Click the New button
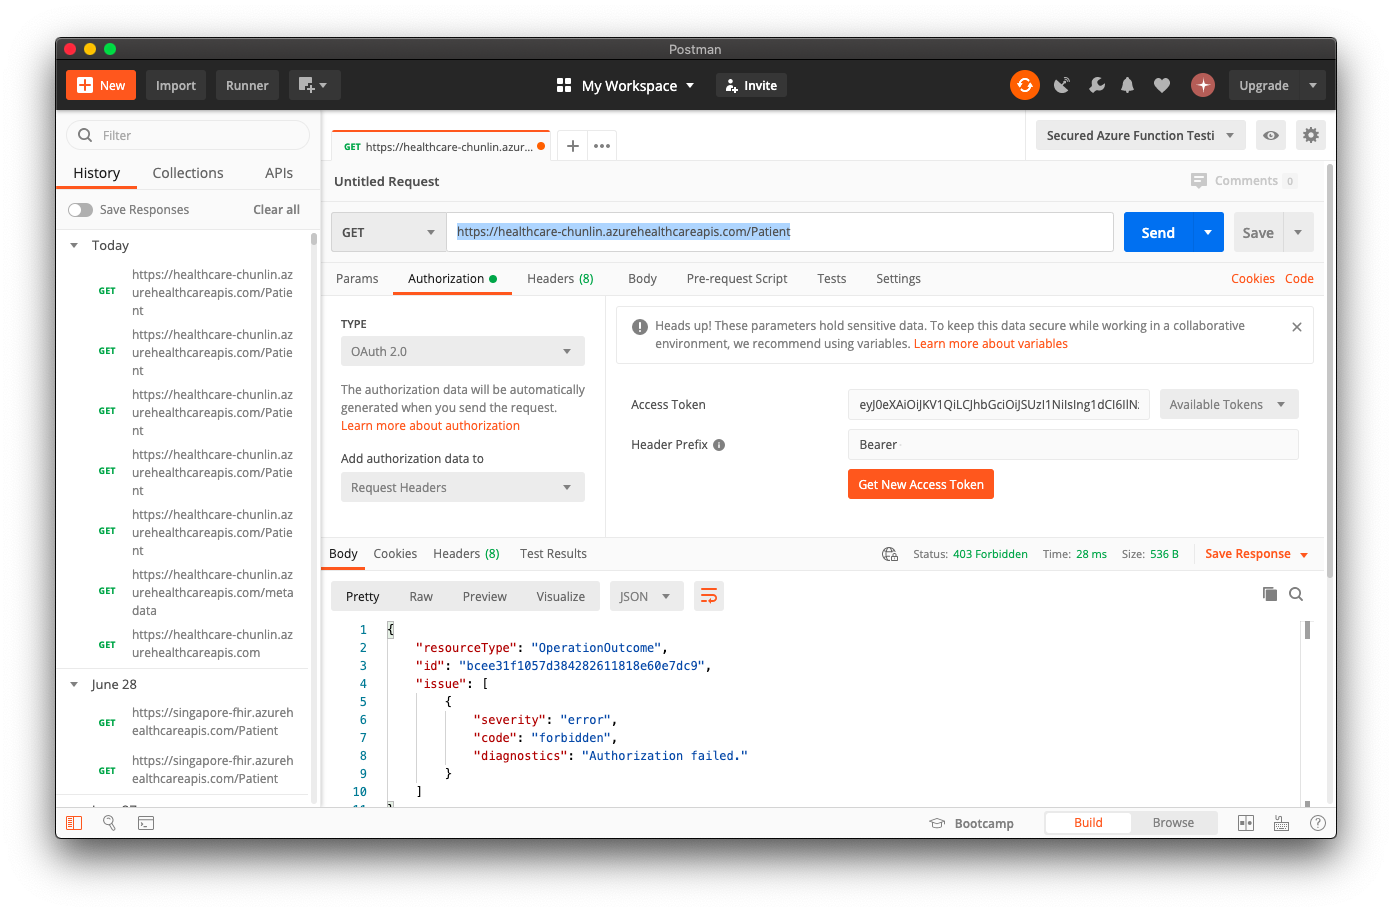Image resolution: width=1392 pixels, height=912 pixels. click(101, 85)
